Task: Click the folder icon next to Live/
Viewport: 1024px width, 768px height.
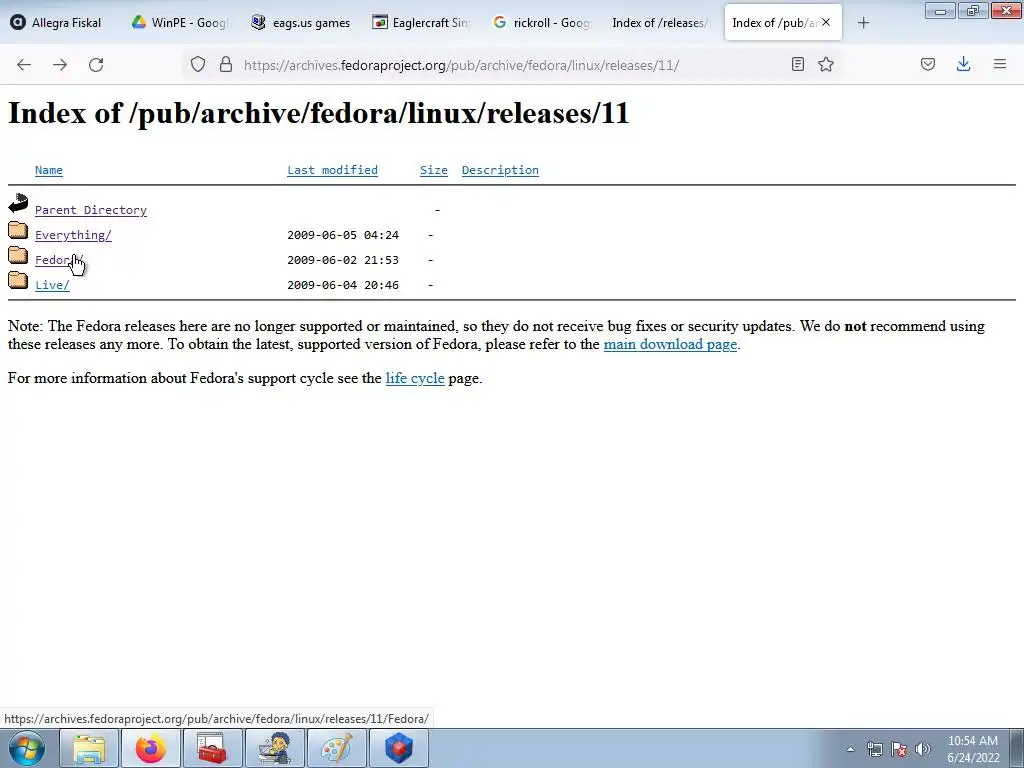Action: pos(18,280)
